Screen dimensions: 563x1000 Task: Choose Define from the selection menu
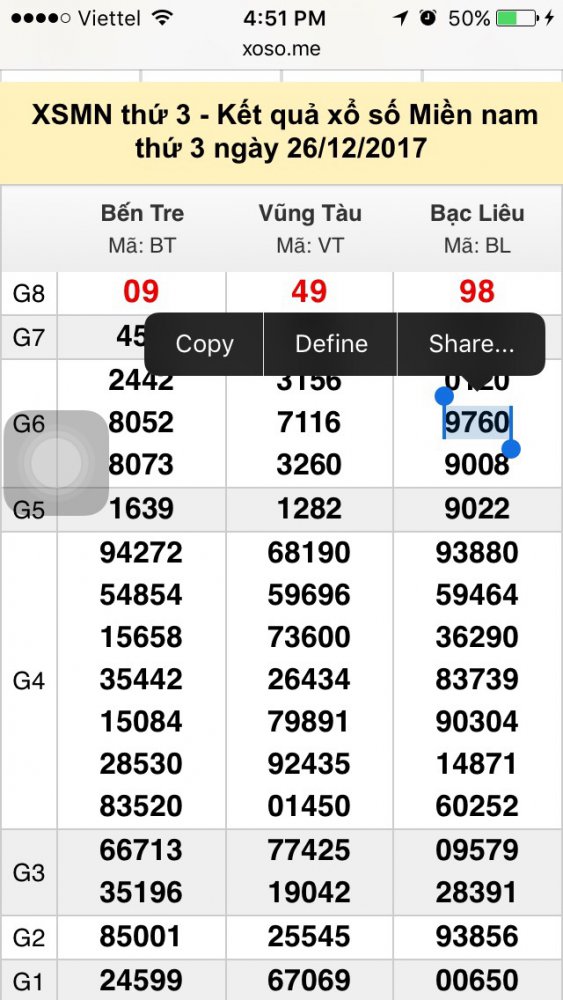(x=331, y=344)
